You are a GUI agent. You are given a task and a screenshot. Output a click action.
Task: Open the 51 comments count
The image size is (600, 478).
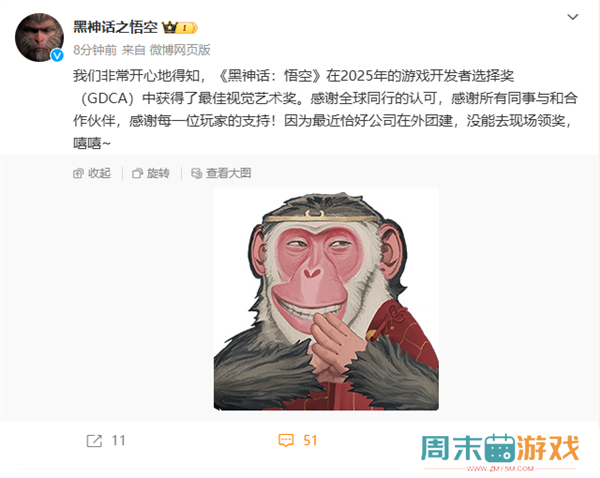[x=310, y=440]
